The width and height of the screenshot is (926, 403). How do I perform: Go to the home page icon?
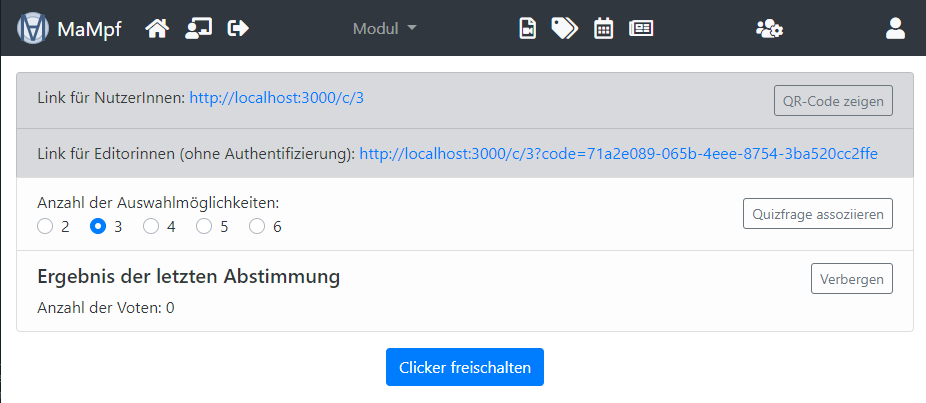pos(157,29)
